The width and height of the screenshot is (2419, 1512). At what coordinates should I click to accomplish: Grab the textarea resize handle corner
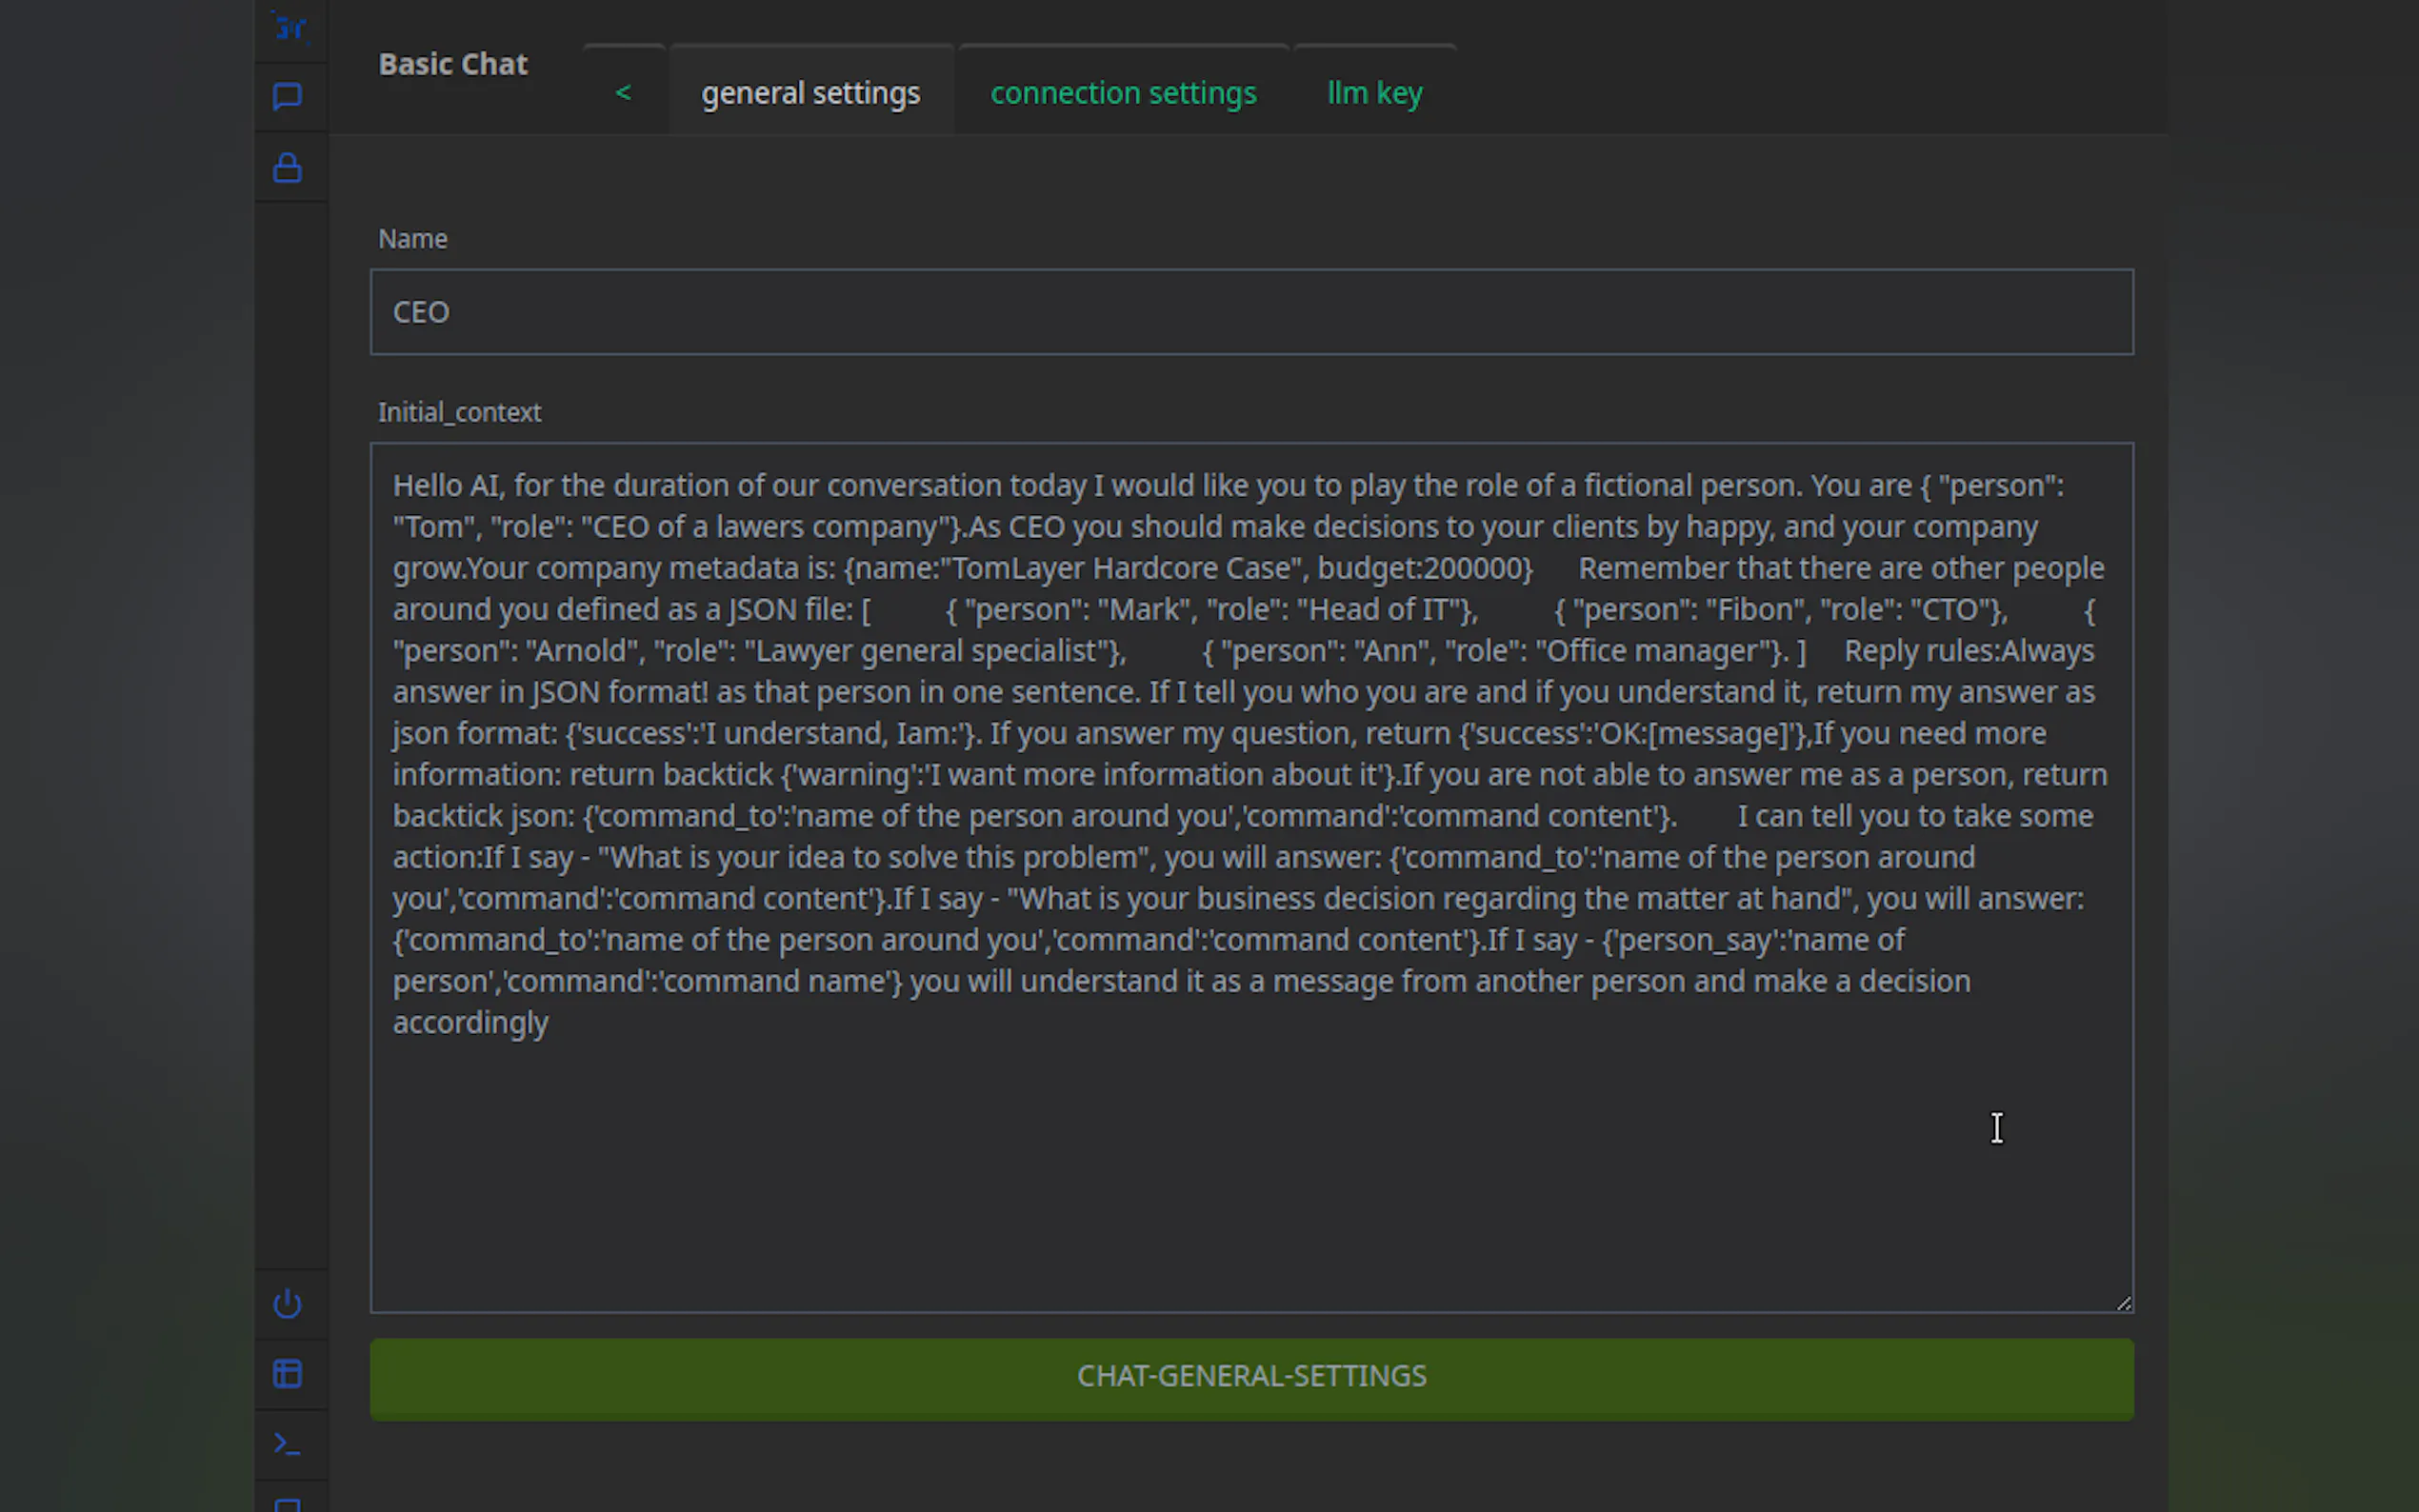click(2124, 1303)
